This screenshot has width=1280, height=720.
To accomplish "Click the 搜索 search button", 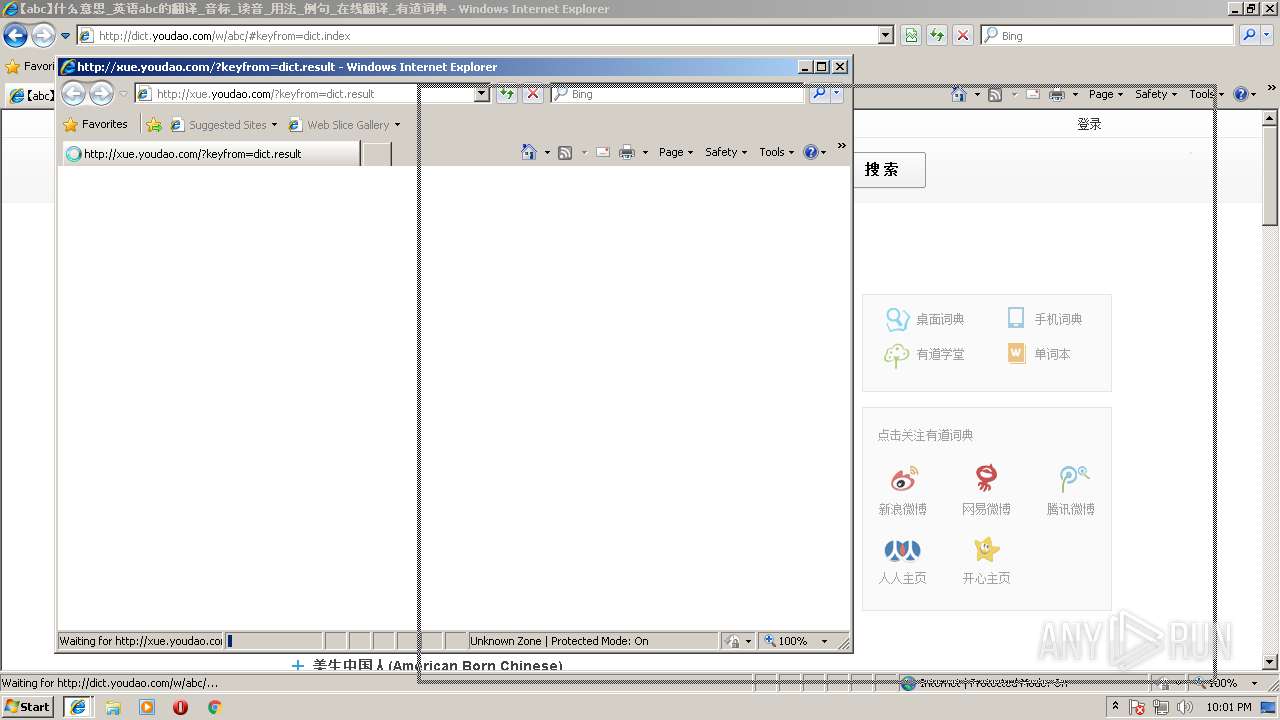I will click(x=890, y=170).
